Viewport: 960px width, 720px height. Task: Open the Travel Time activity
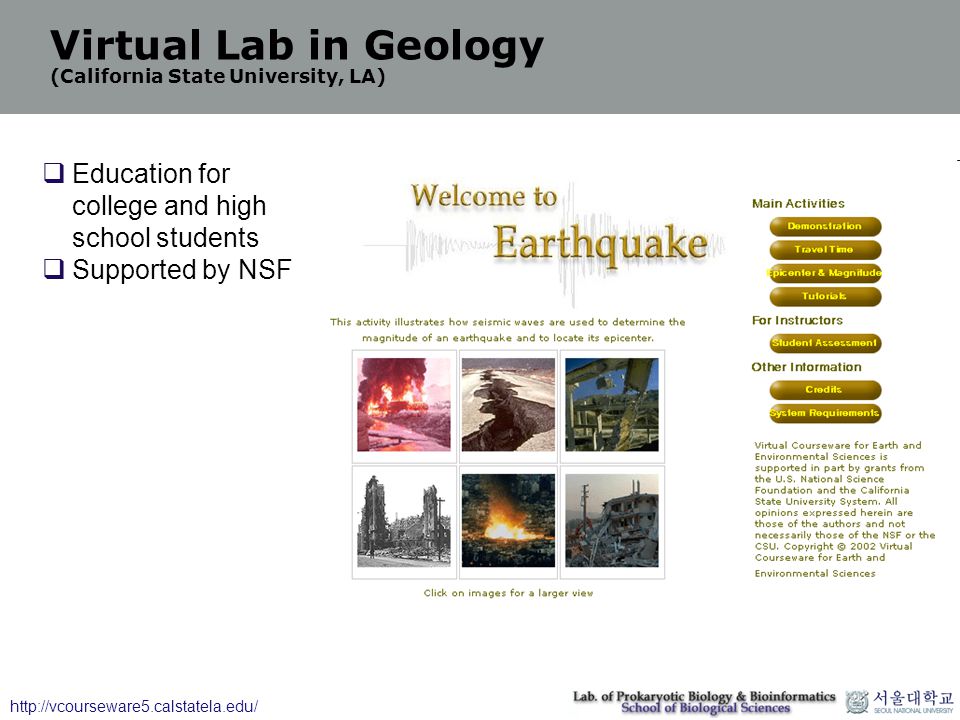tap(825, 250)
